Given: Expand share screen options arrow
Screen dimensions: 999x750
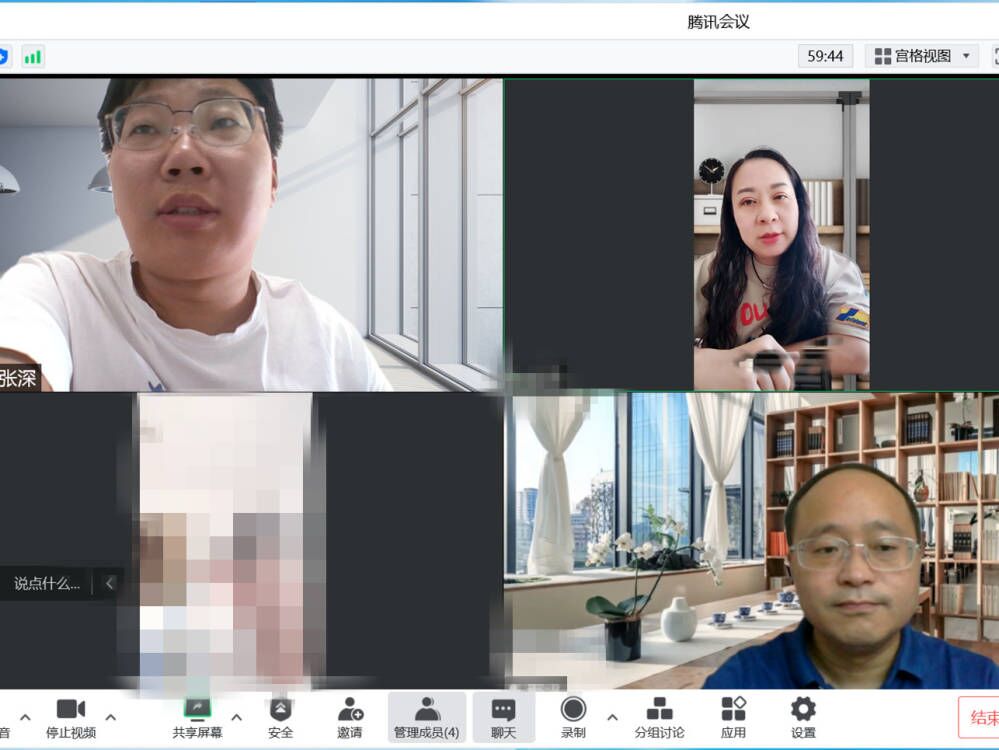Looking at the screenshot, I should coord(237,717).
